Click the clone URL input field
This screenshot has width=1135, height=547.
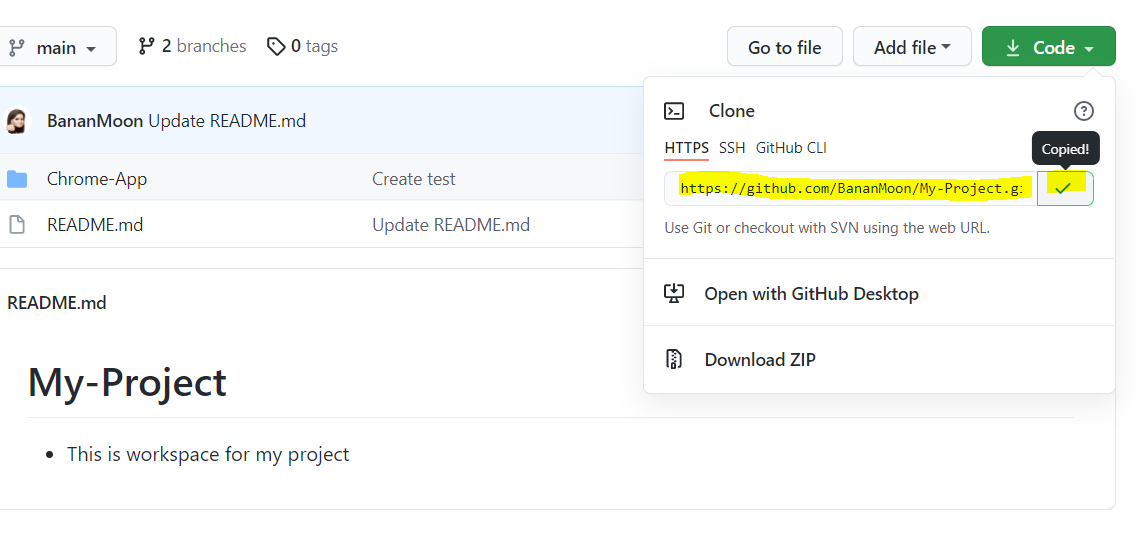(x=851, y=189)
